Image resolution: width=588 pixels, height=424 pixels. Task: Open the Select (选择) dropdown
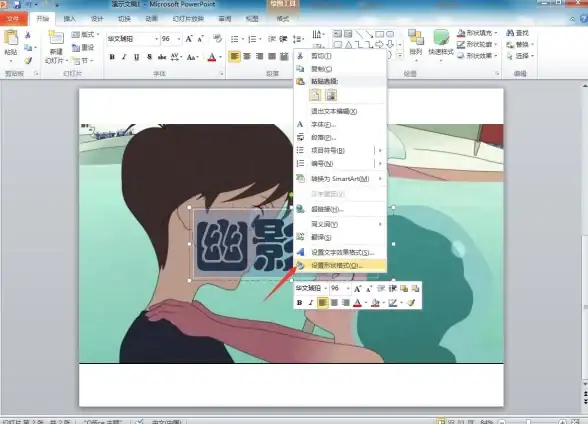pos(520,56)
